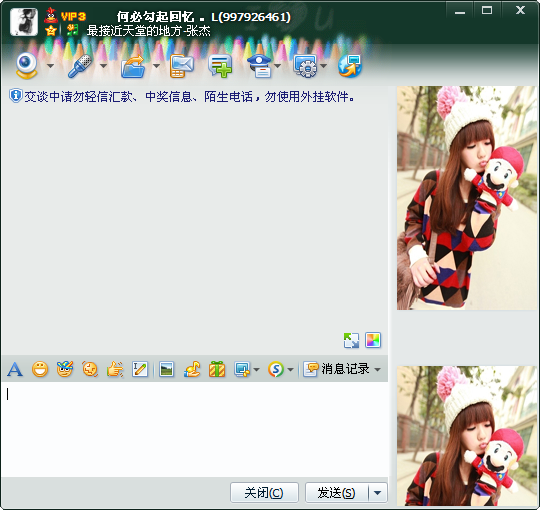The width and height of the screenshot is (540, 510).
Task: Open the send button options arrow
Action: (378, 492)
